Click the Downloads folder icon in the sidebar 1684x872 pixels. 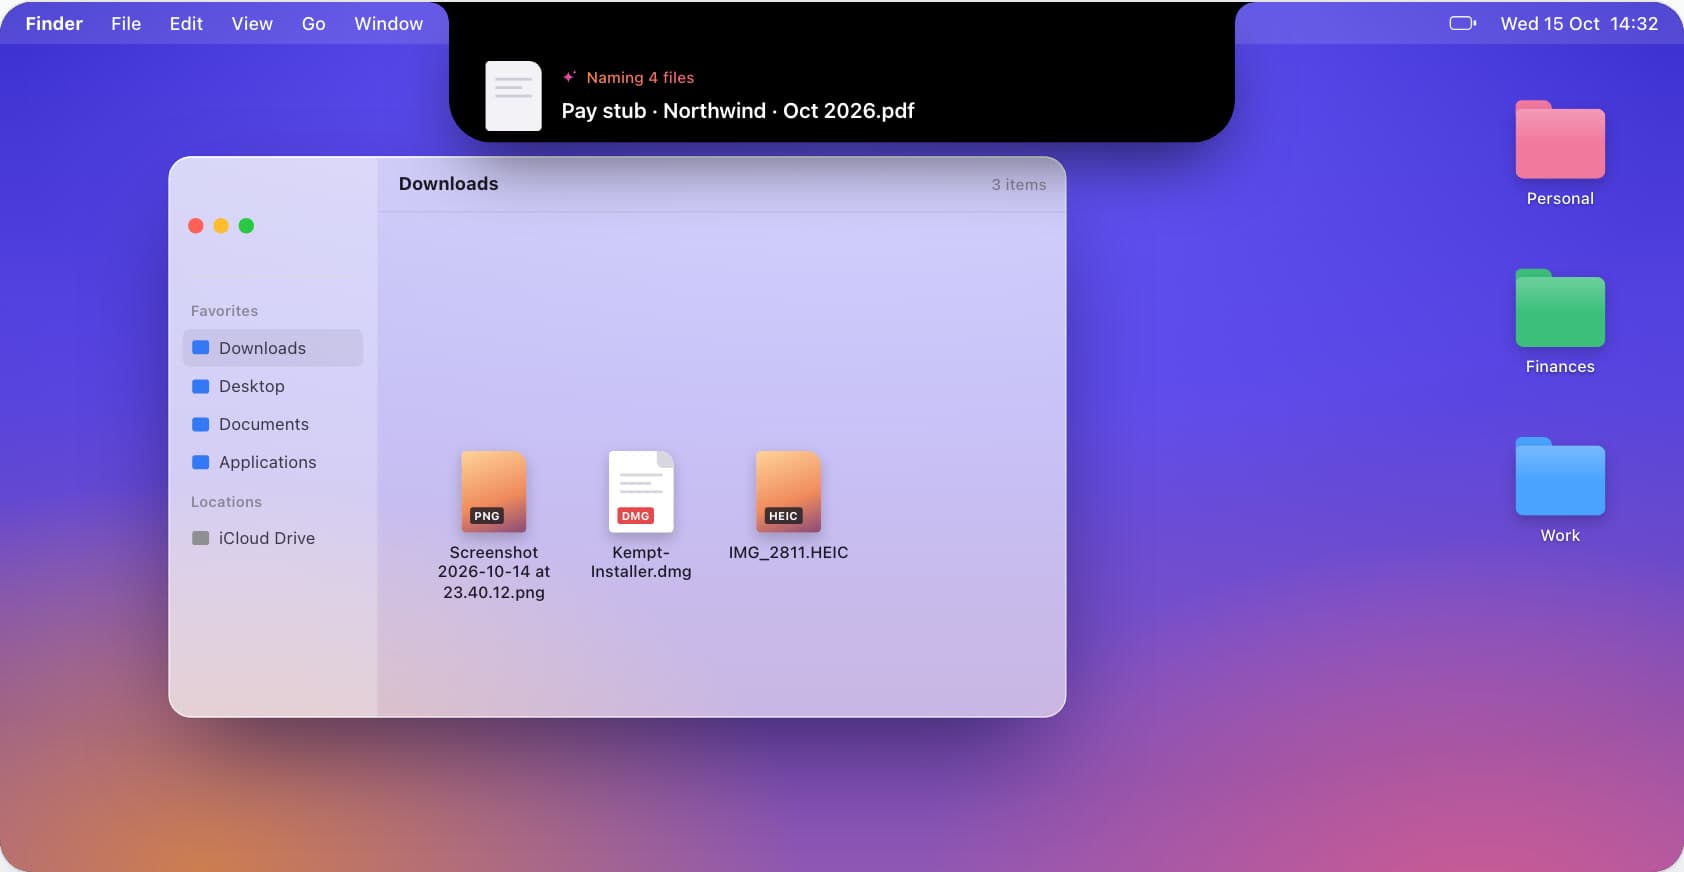[200, 348]
